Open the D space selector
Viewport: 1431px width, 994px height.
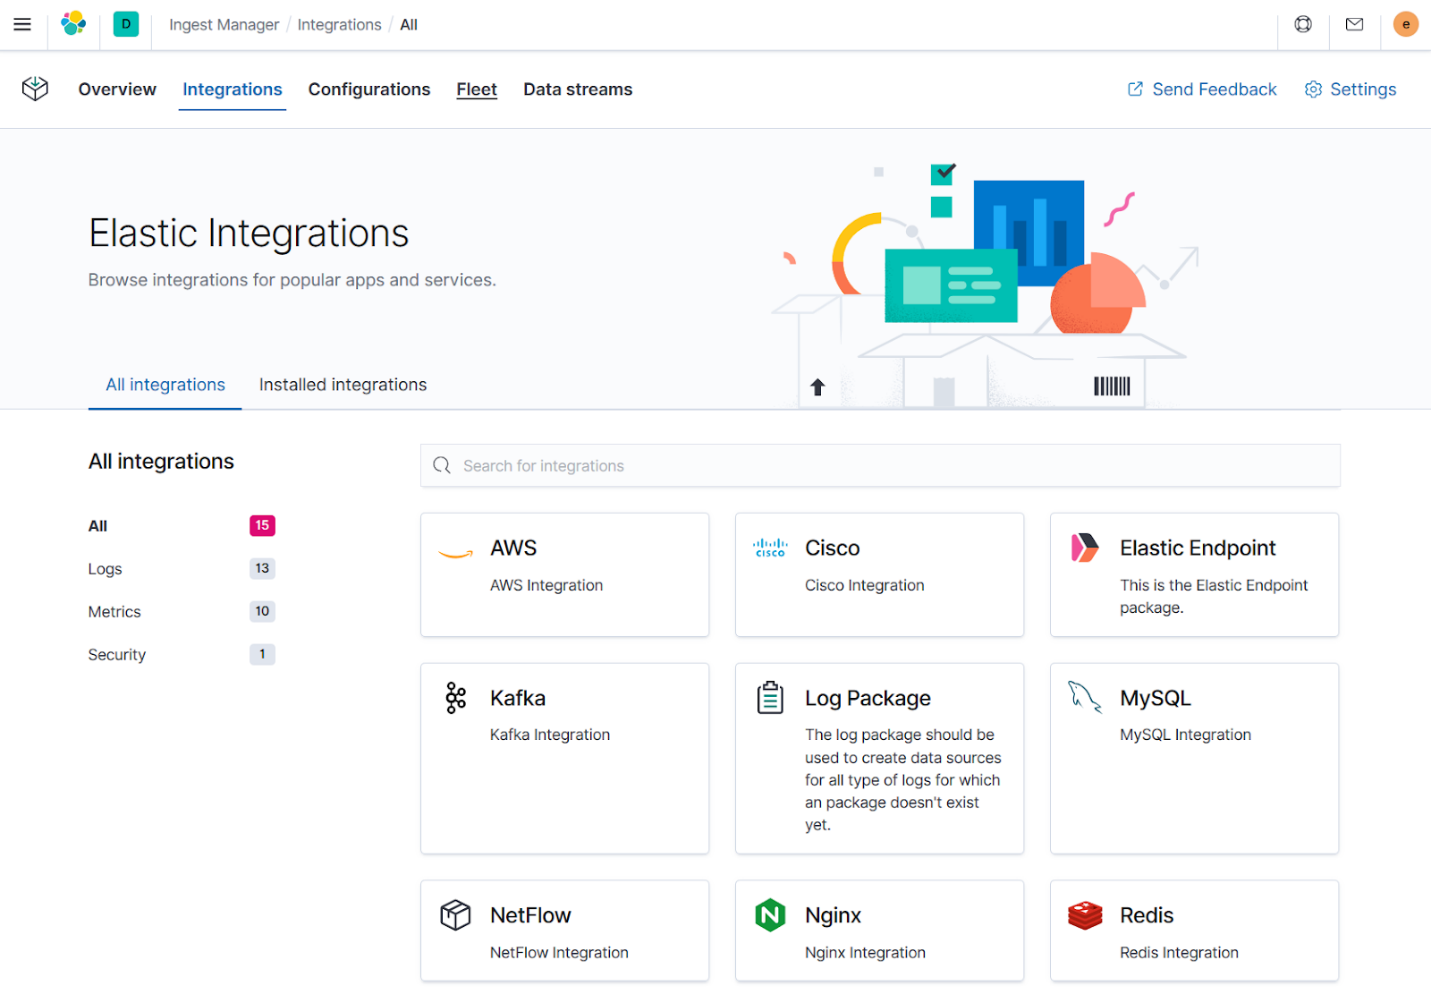tap(125, 24)
